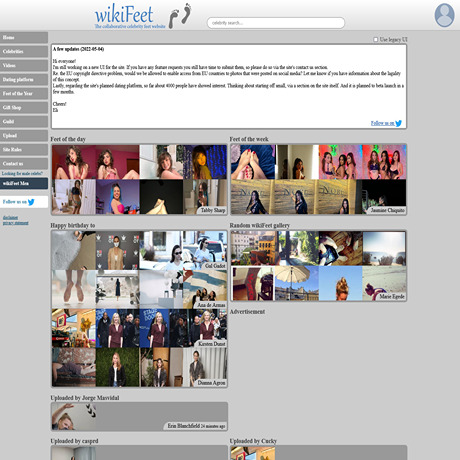The image size is (460, 460).
Task: Open the Site Rules page
Action: coord(24,150)
